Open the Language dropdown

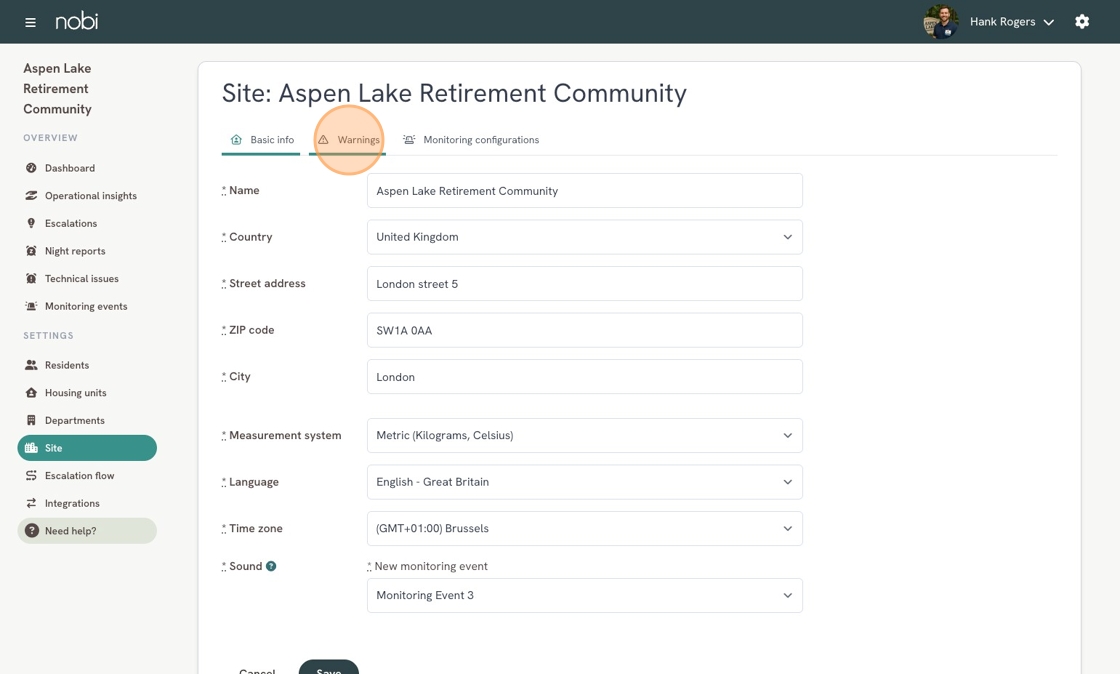[584, 482]
